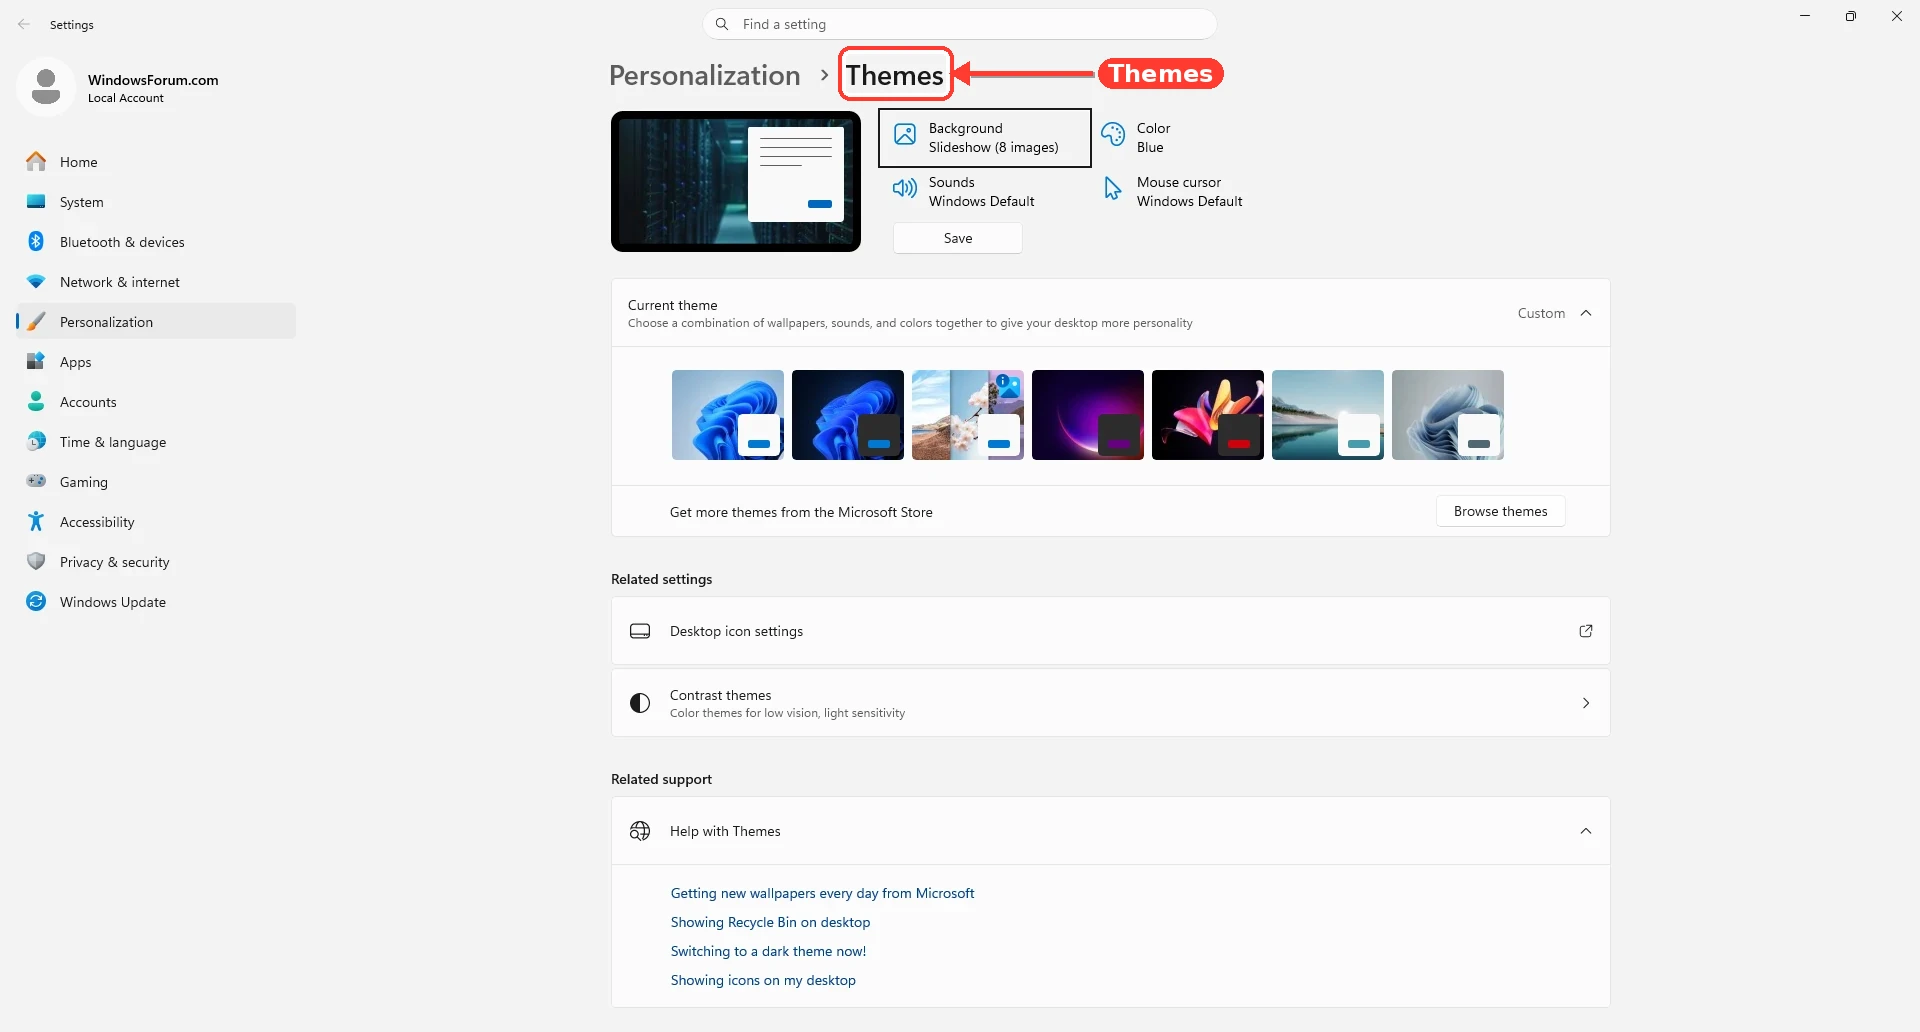Open the System sidebar item

pos(156,202)
